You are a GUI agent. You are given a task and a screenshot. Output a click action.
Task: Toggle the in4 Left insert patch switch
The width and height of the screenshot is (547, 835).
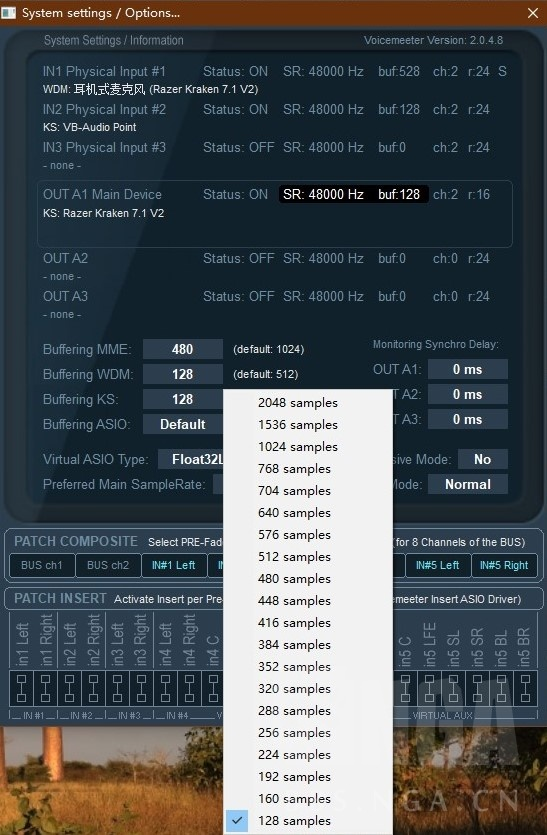pos(165,688)
